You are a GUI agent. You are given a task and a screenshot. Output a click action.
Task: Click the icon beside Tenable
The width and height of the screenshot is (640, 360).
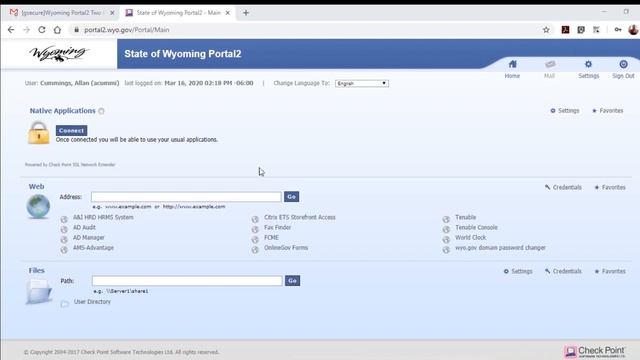[x=446, y=219]
